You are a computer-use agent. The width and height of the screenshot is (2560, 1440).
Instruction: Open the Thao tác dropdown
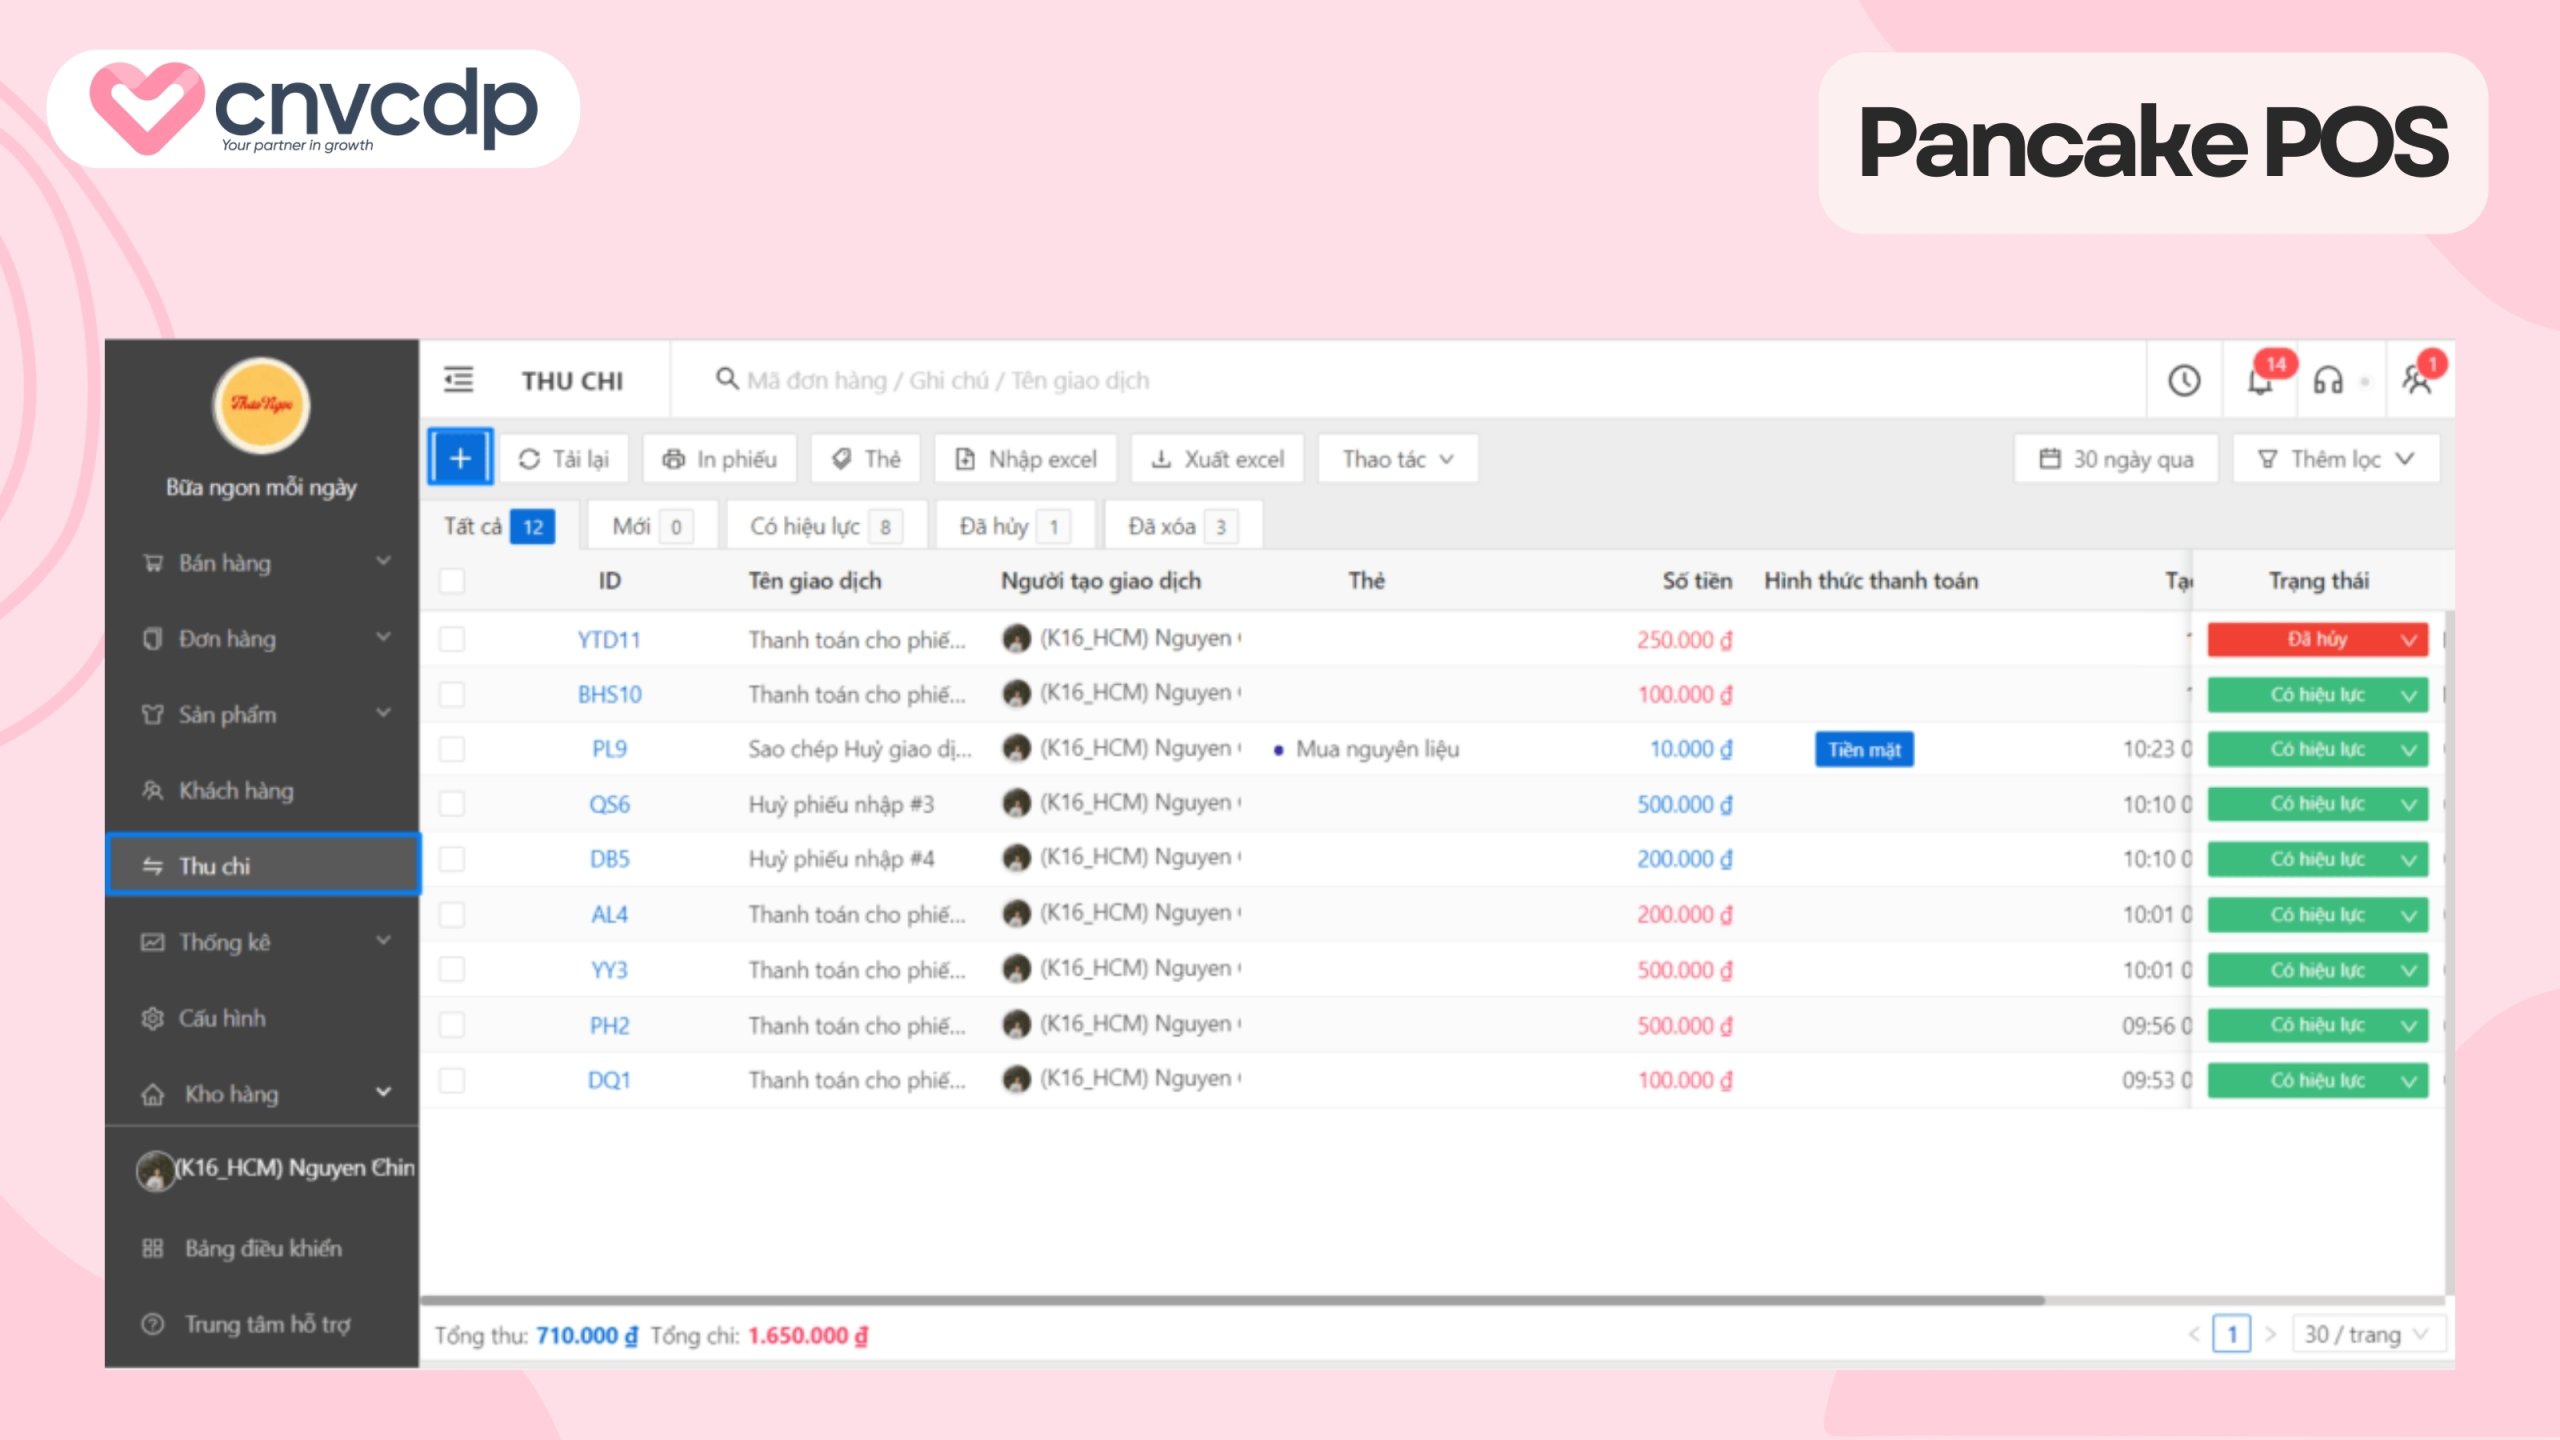coord(1397,459)
